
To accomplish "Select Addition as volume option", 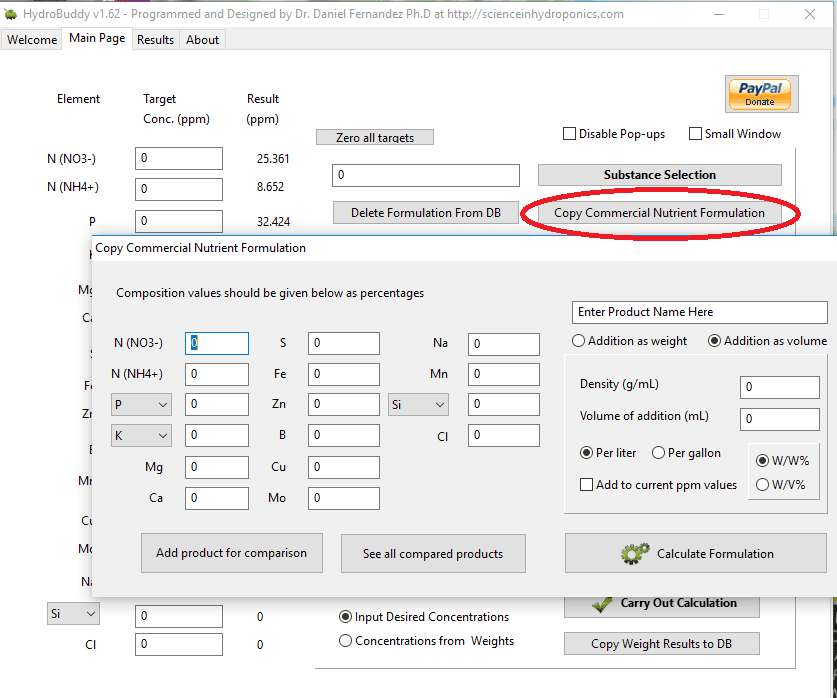I will click(x=714, y=340).
